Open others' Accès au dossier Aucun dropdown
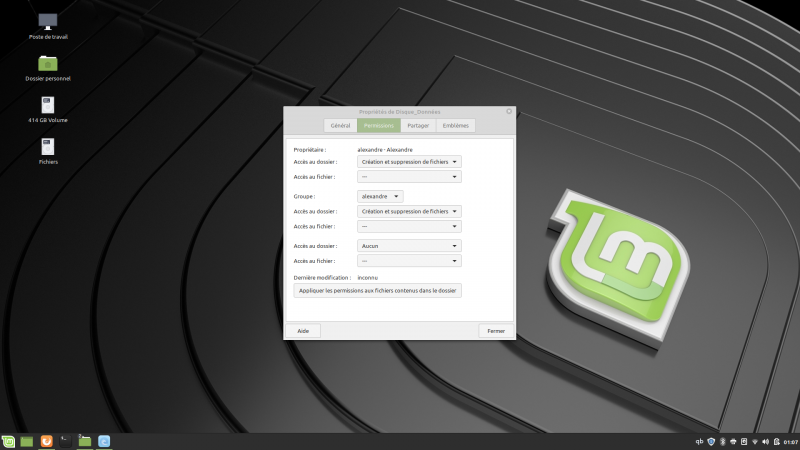 pos(409,246)
